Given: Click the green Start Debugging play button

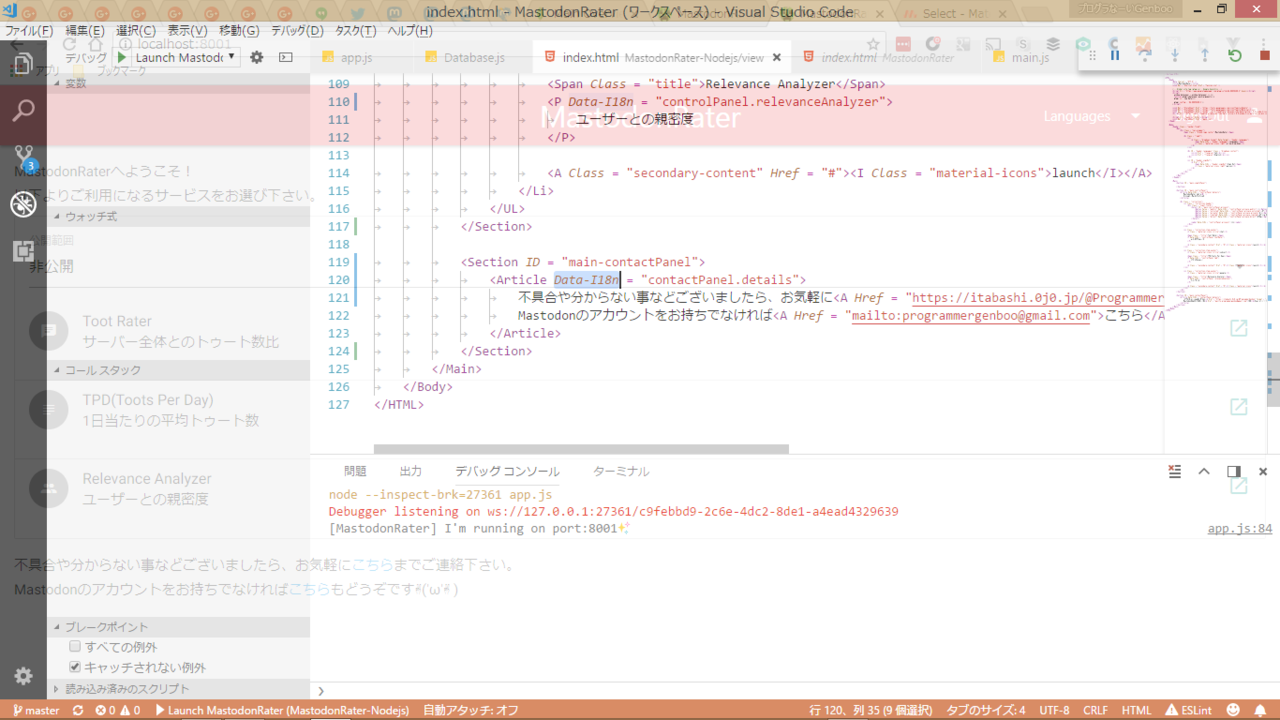Looking at the screenshot, I should [x=123, y=57].
